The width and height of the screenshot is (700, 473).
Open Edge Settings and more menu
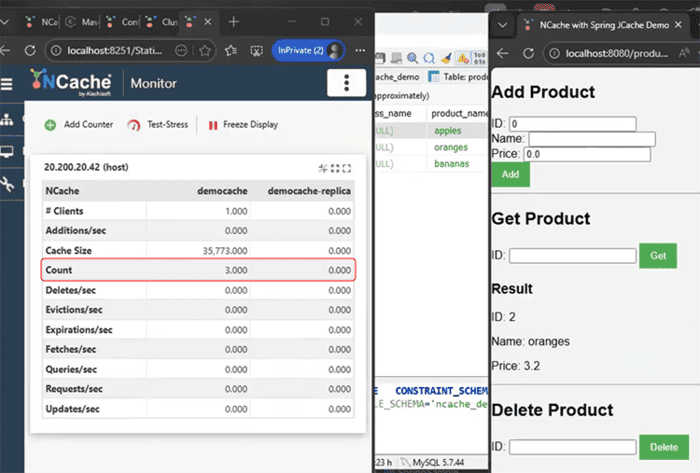(360, 50)
